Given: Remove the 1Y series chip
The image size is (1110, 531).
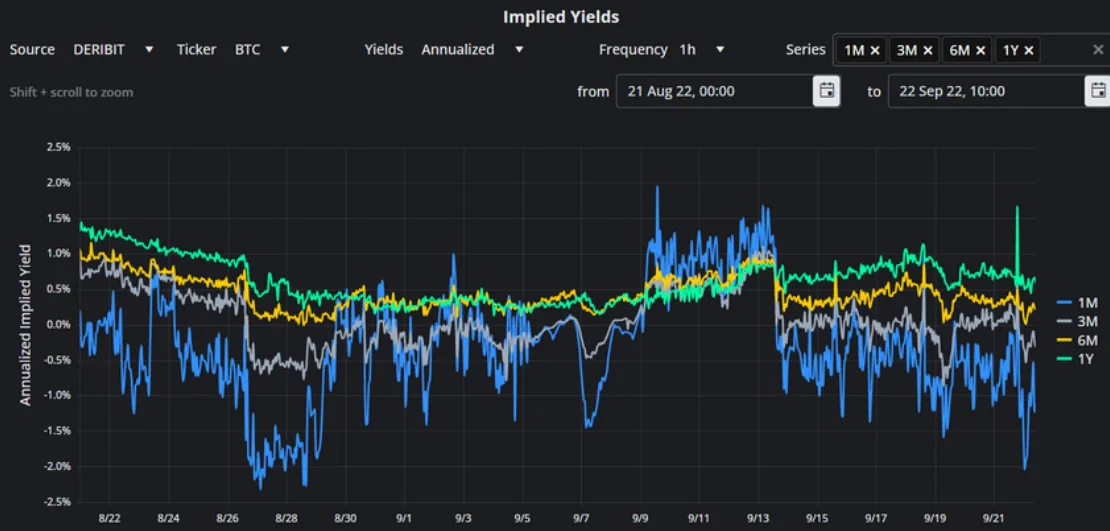Looking at the screenshot, I should click(x=1029, y=50).
